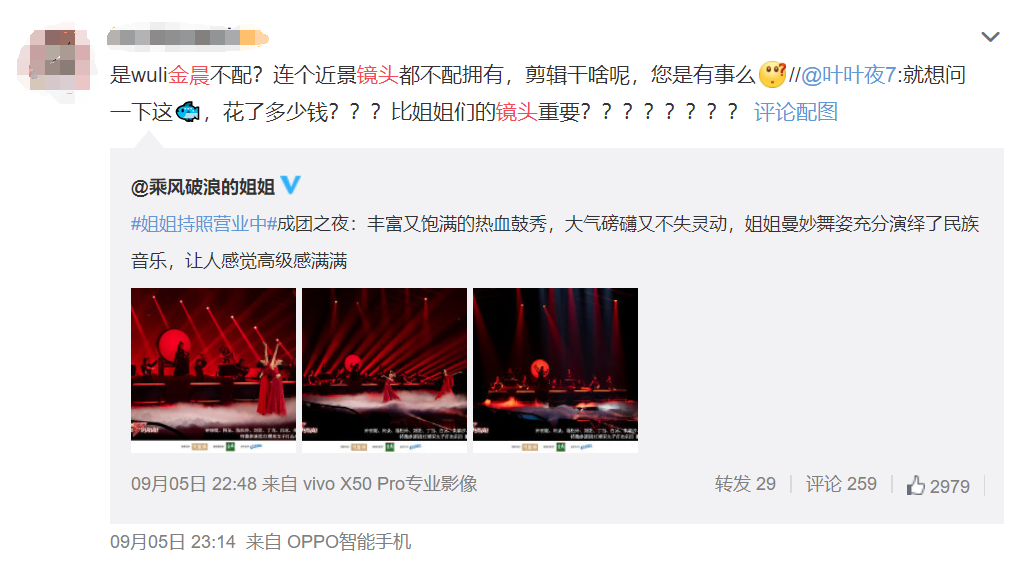1028x570 pixels.
Task: Open the 09月05日 22:48 timestamp link
Action: pyautogui.click(x=193, y=484)
